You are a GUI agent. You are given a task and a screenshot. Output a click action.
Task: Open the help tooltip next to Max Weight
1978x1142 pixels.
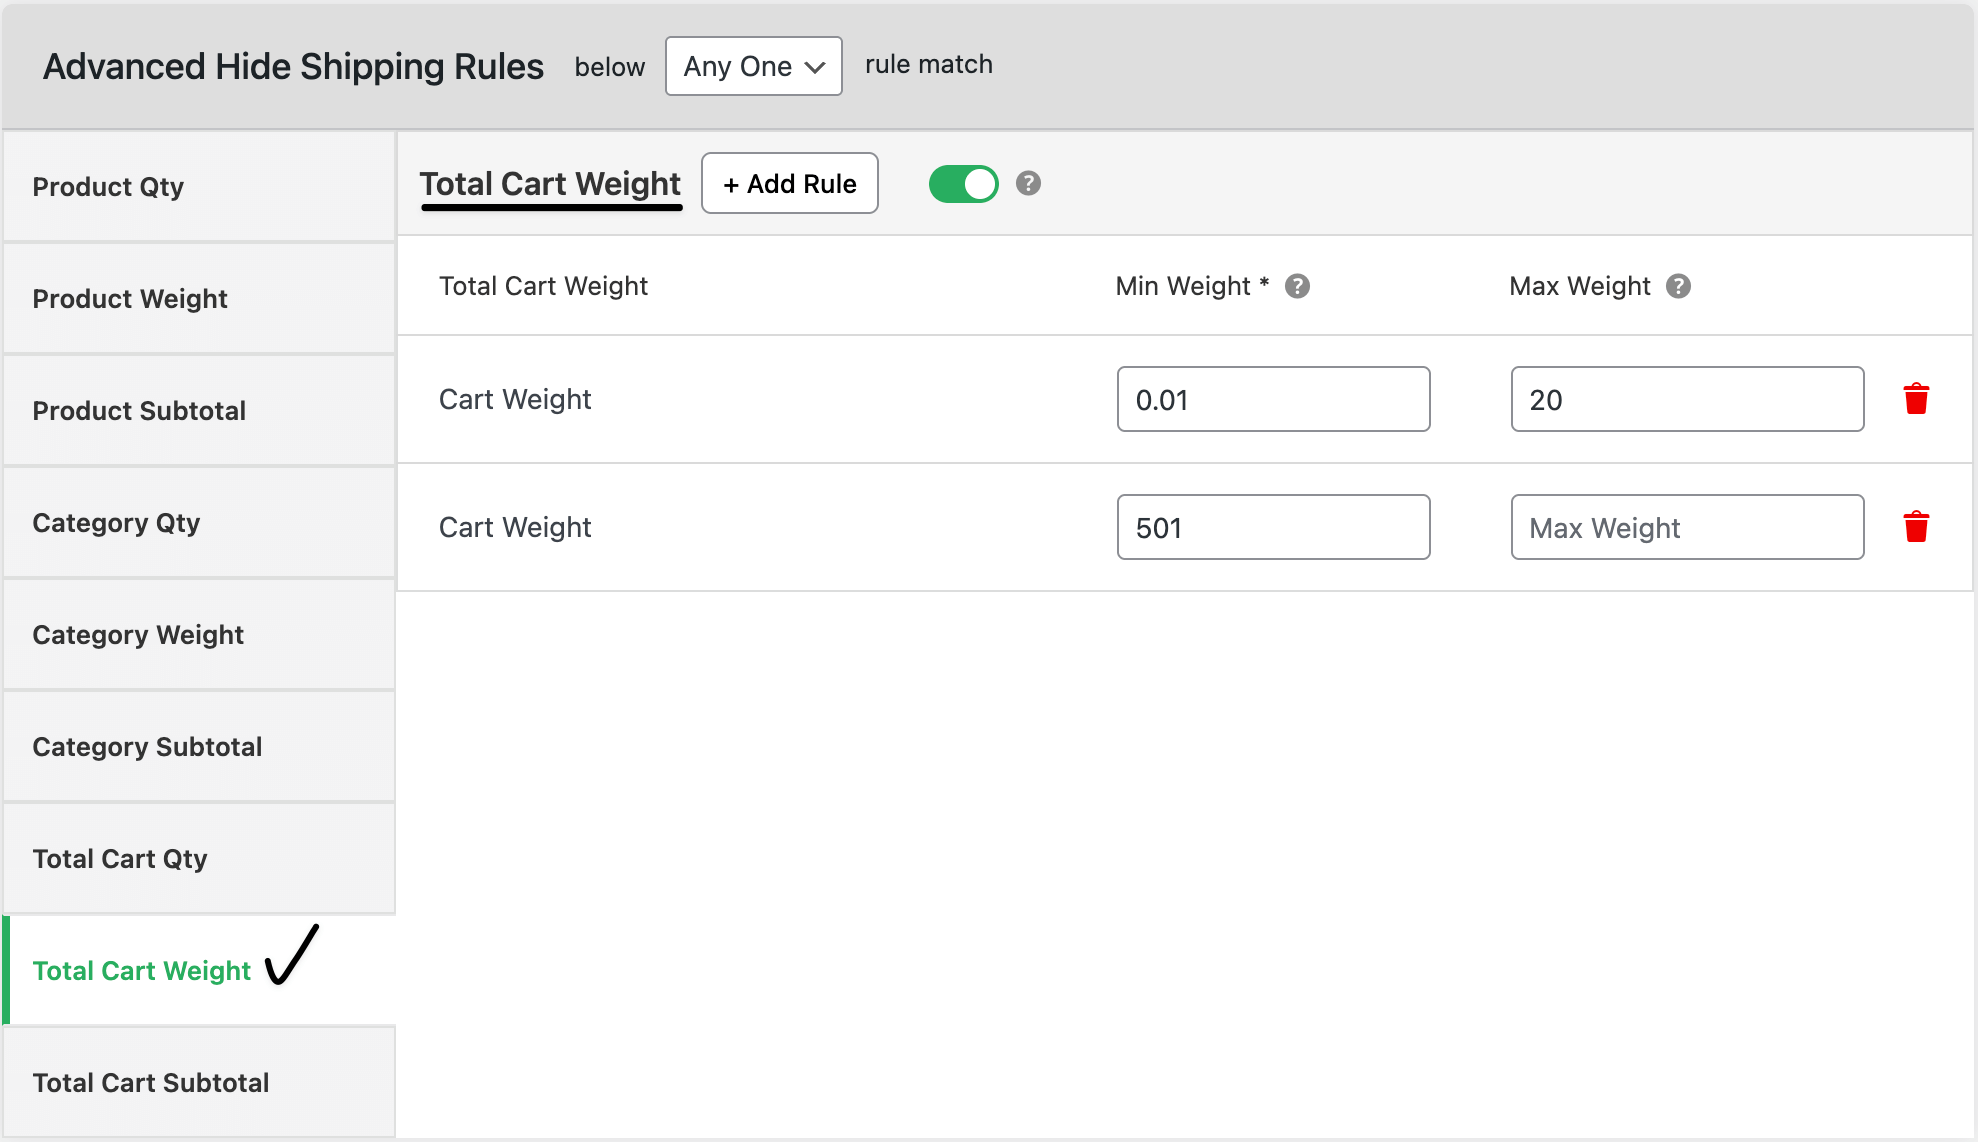[1678, 286]
